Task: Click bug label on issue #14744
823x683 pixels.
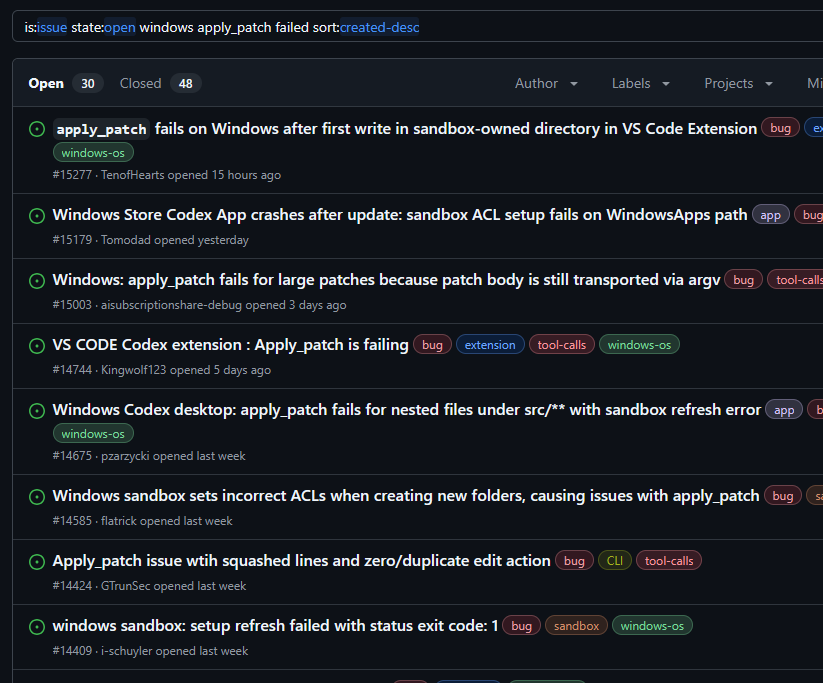Action: (432, 345)
